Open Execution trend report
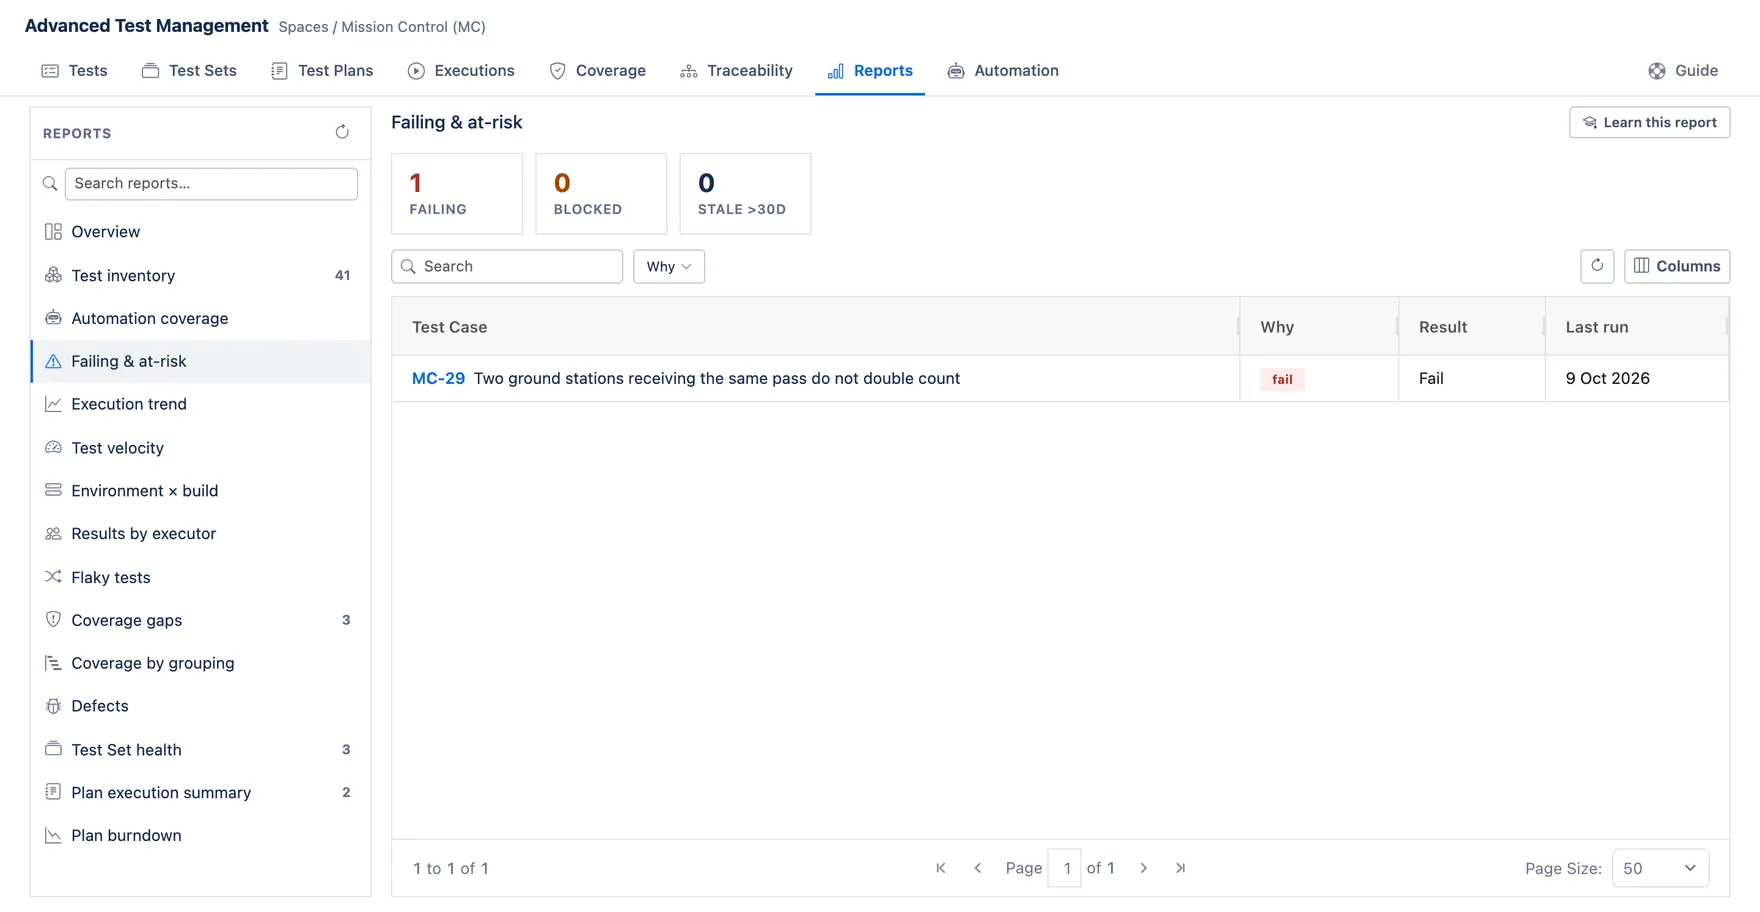 coord(201,404)
